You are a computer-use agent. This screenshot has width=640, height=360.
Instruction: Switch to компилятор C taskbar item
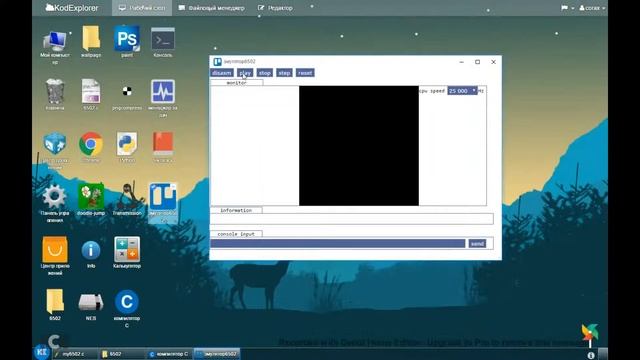(x=169, y=354)
